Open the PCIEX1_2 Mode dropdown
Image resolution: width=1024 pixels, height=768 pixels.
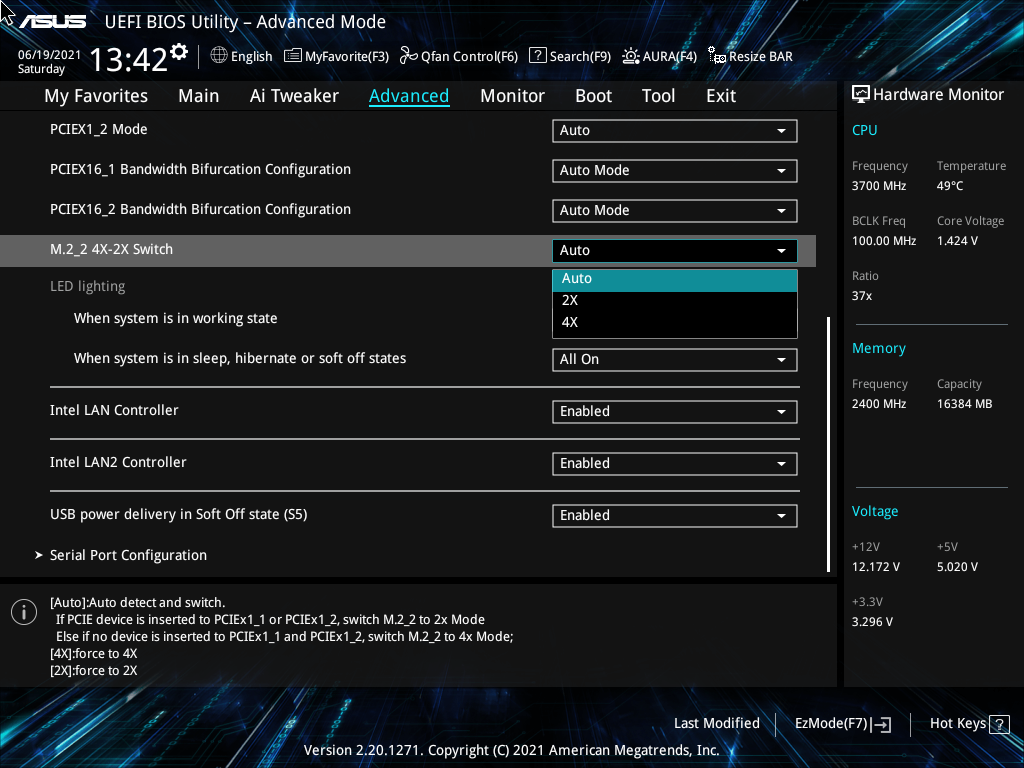pos(674,130)
